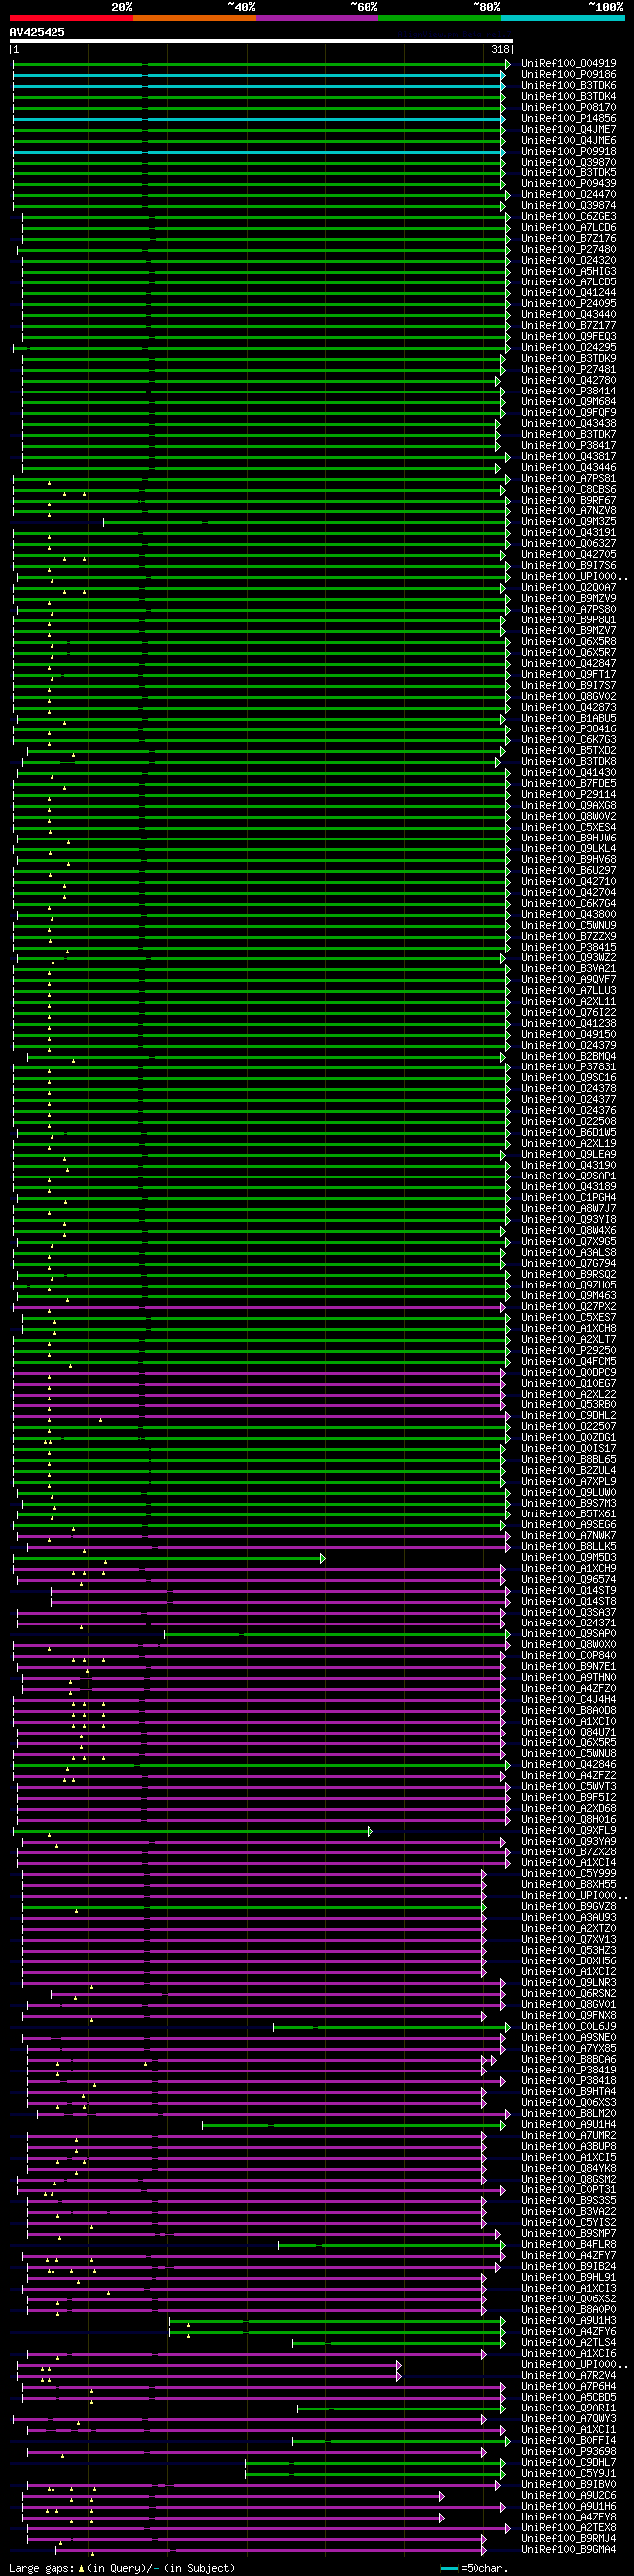The height and width of the screenshot is (2576, 634).
Task: Select label UniRef100_Q43817
Action: coord(568,457)
